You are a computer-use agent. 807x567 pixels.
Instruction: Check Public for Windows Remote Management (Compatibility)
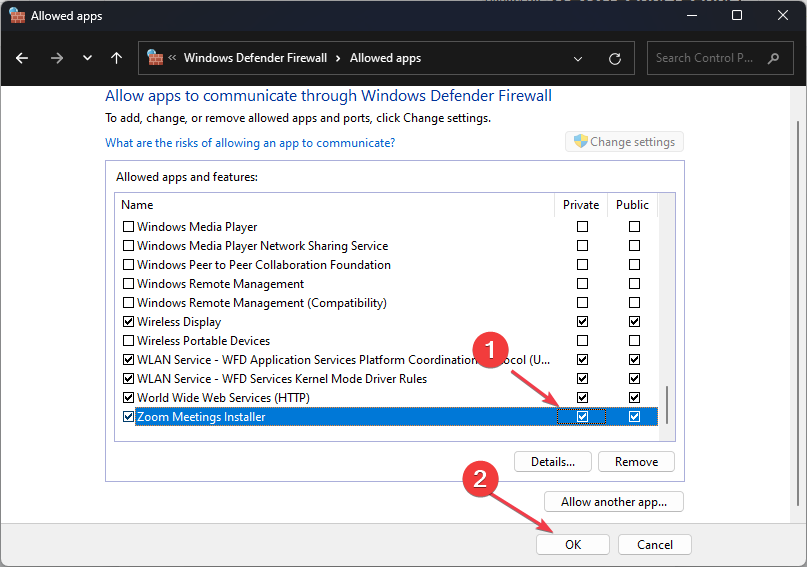click(634, 303)
